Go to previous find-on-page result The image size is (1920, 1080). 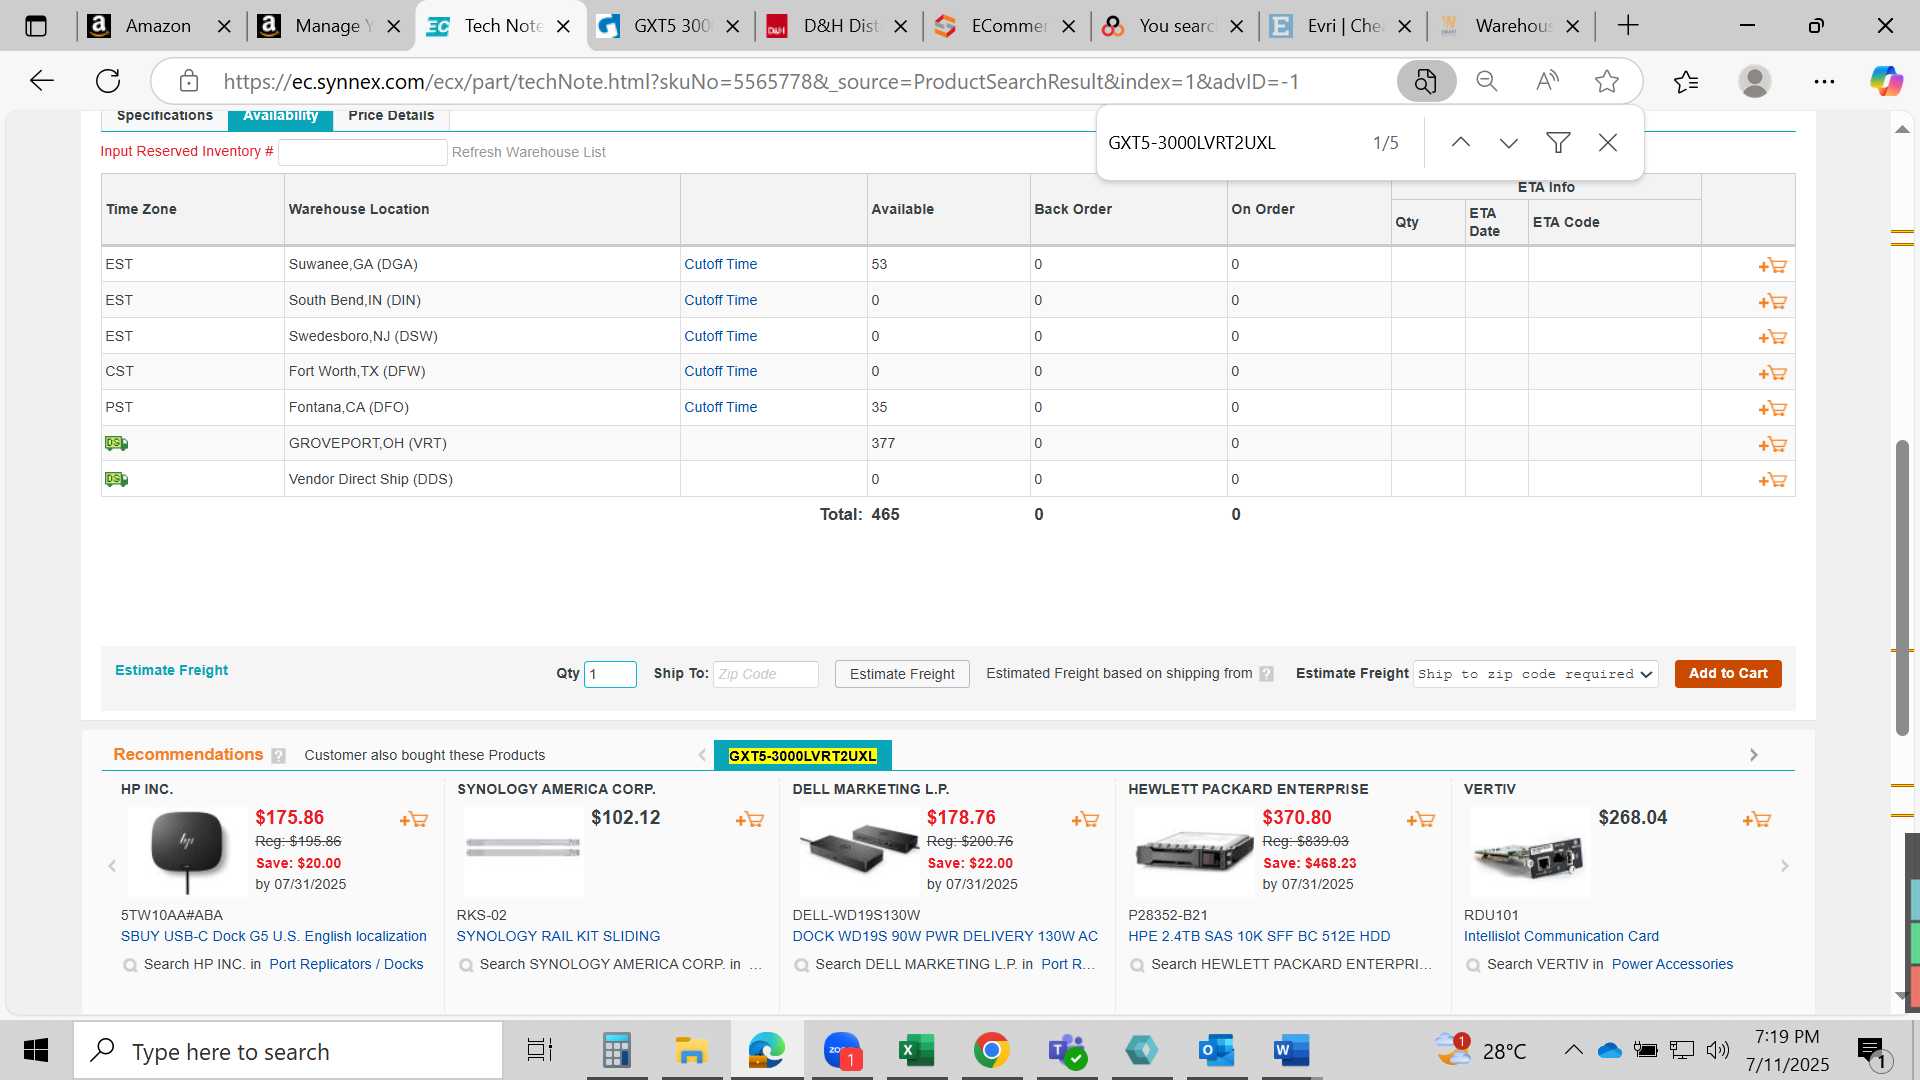pos(1460,143)
